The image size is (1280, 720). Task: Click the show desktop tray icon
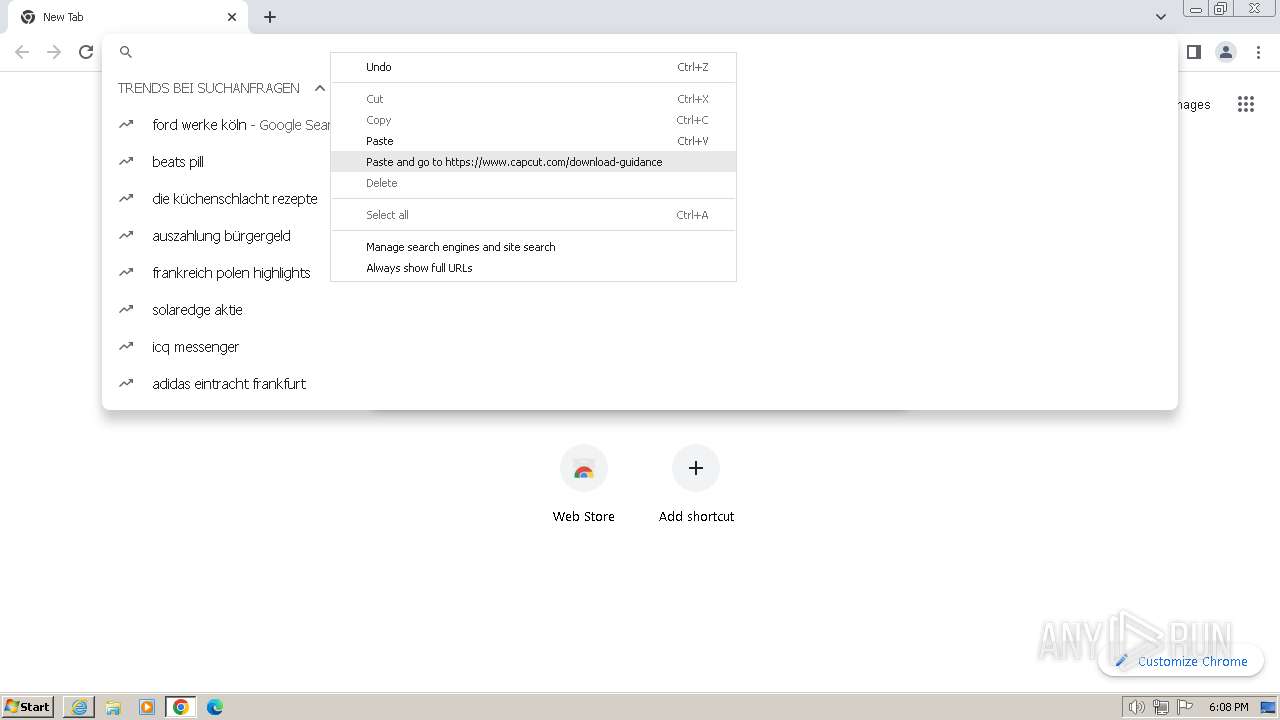[1268, 707]
